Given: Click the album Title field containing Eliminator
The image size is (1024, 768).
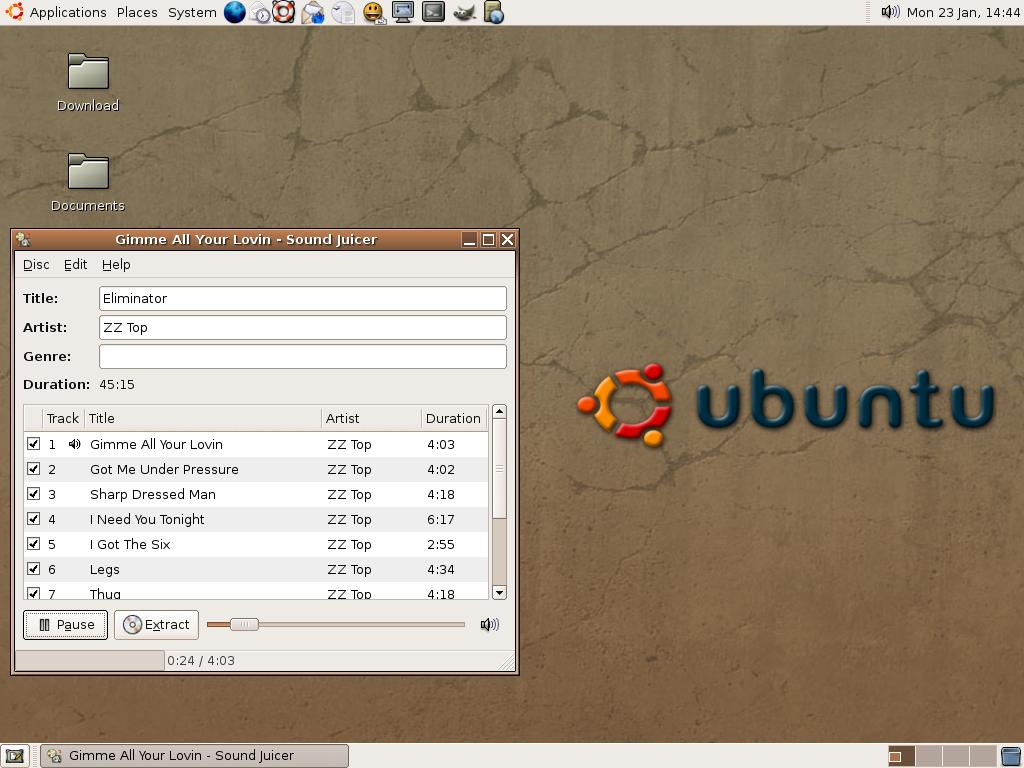Looking at the screenshot, I should pos(303,298).
